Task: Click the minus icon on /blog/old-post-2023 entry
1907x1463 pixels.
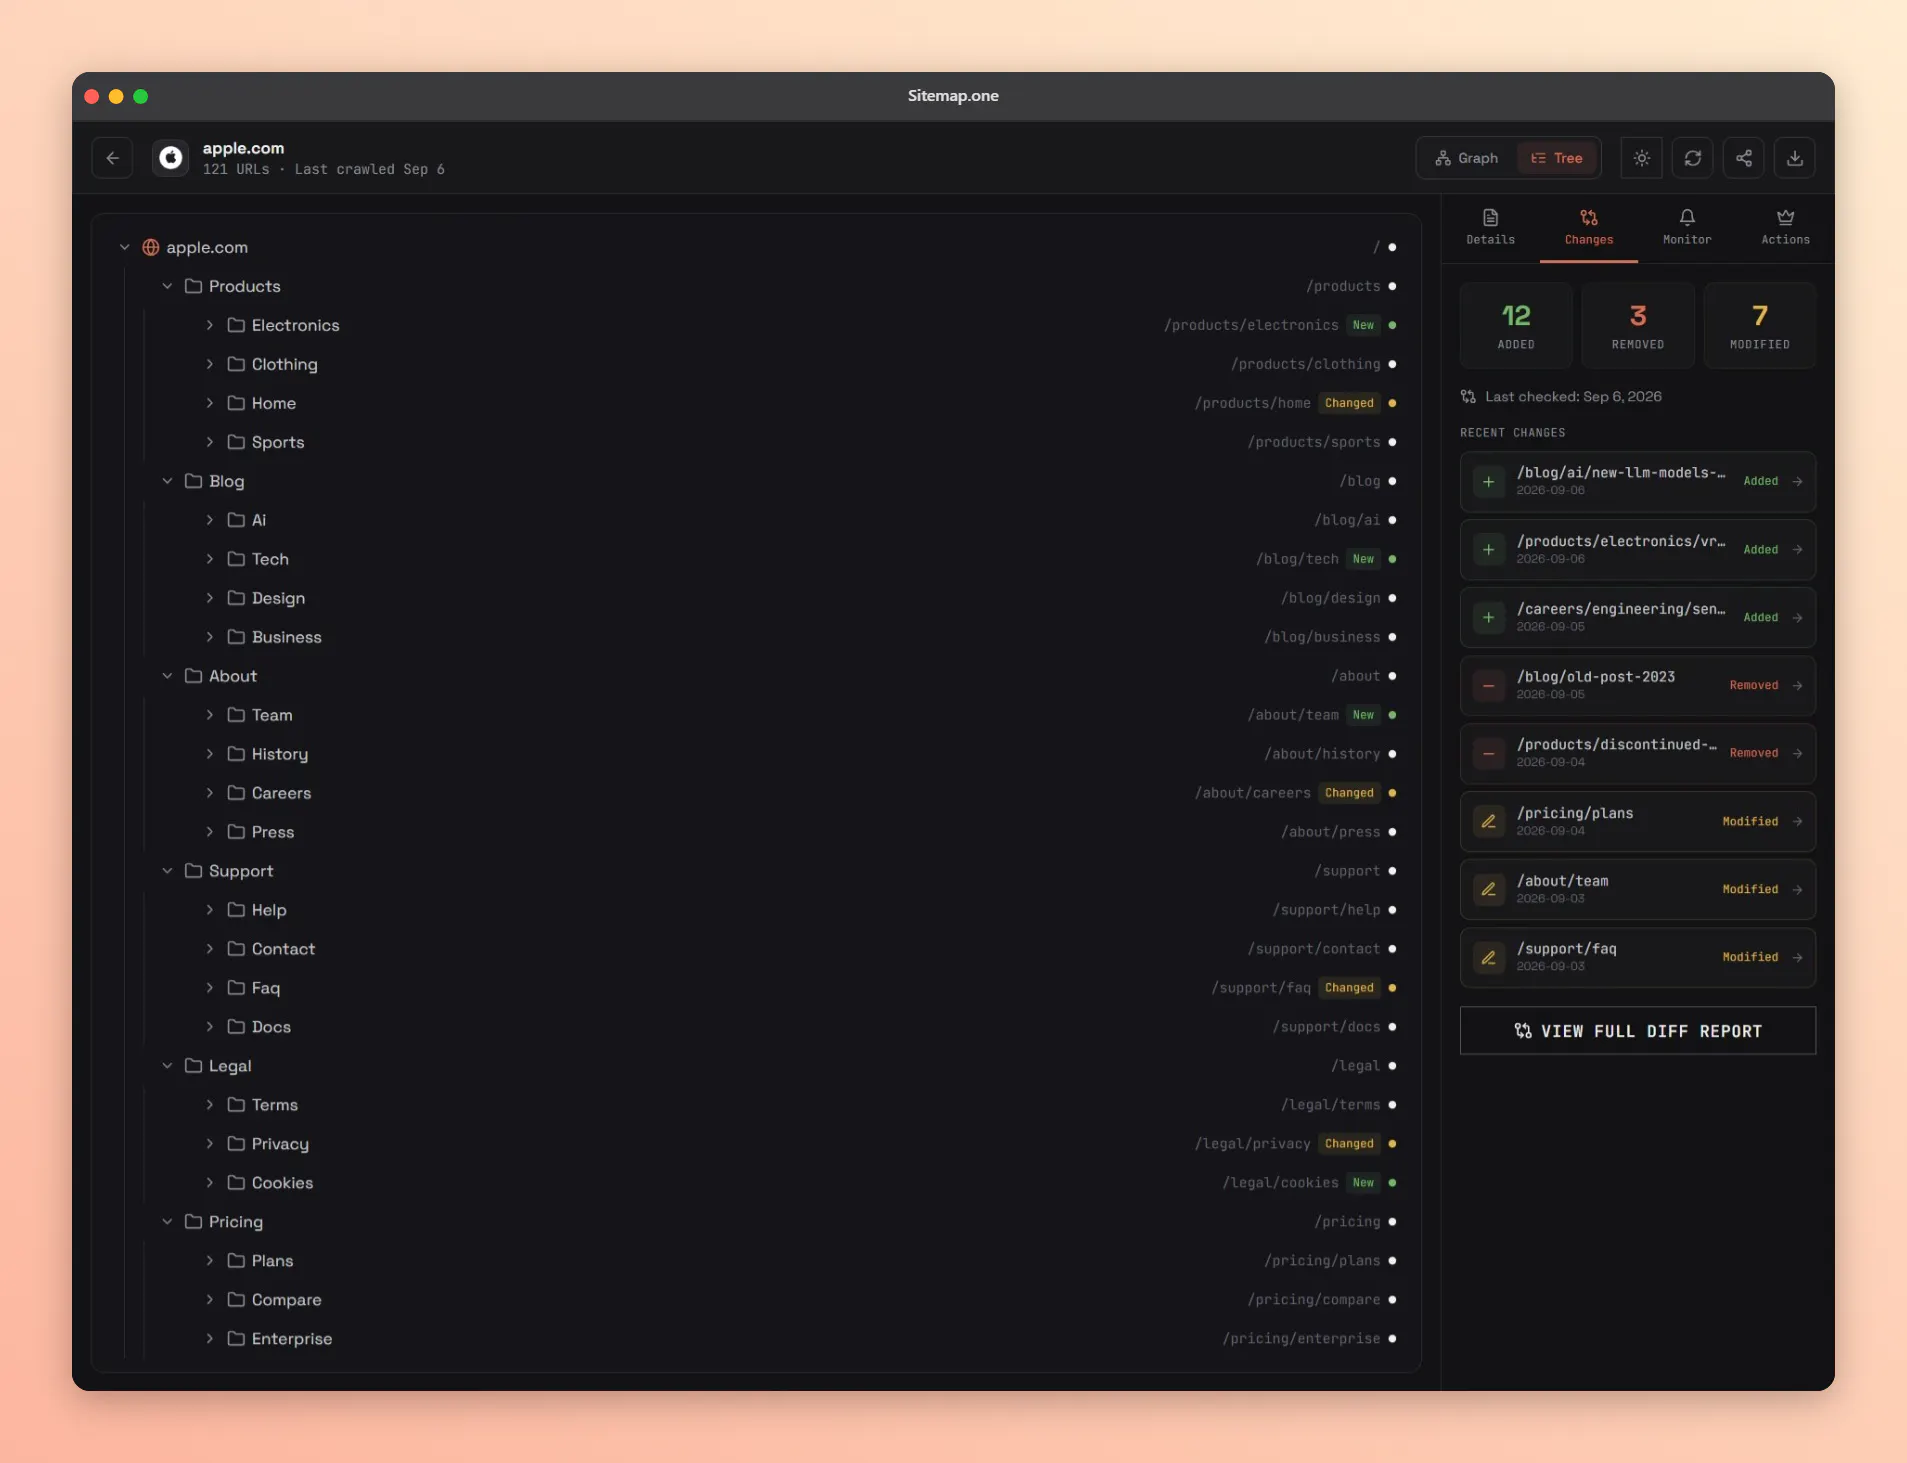Action: click(x=1488, y=685)
